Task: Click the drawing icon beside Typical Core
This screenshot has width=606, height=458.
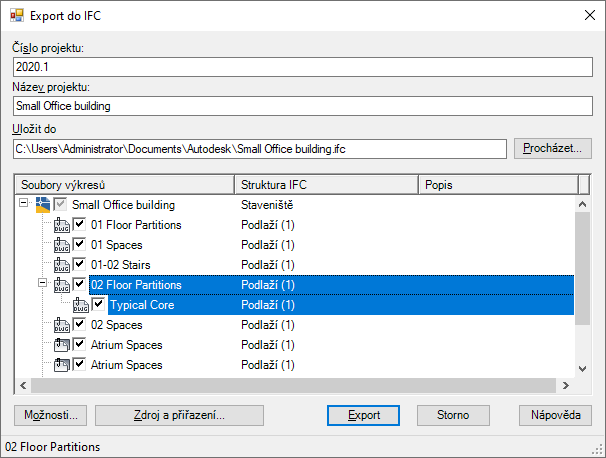Action: pos(81,305)
